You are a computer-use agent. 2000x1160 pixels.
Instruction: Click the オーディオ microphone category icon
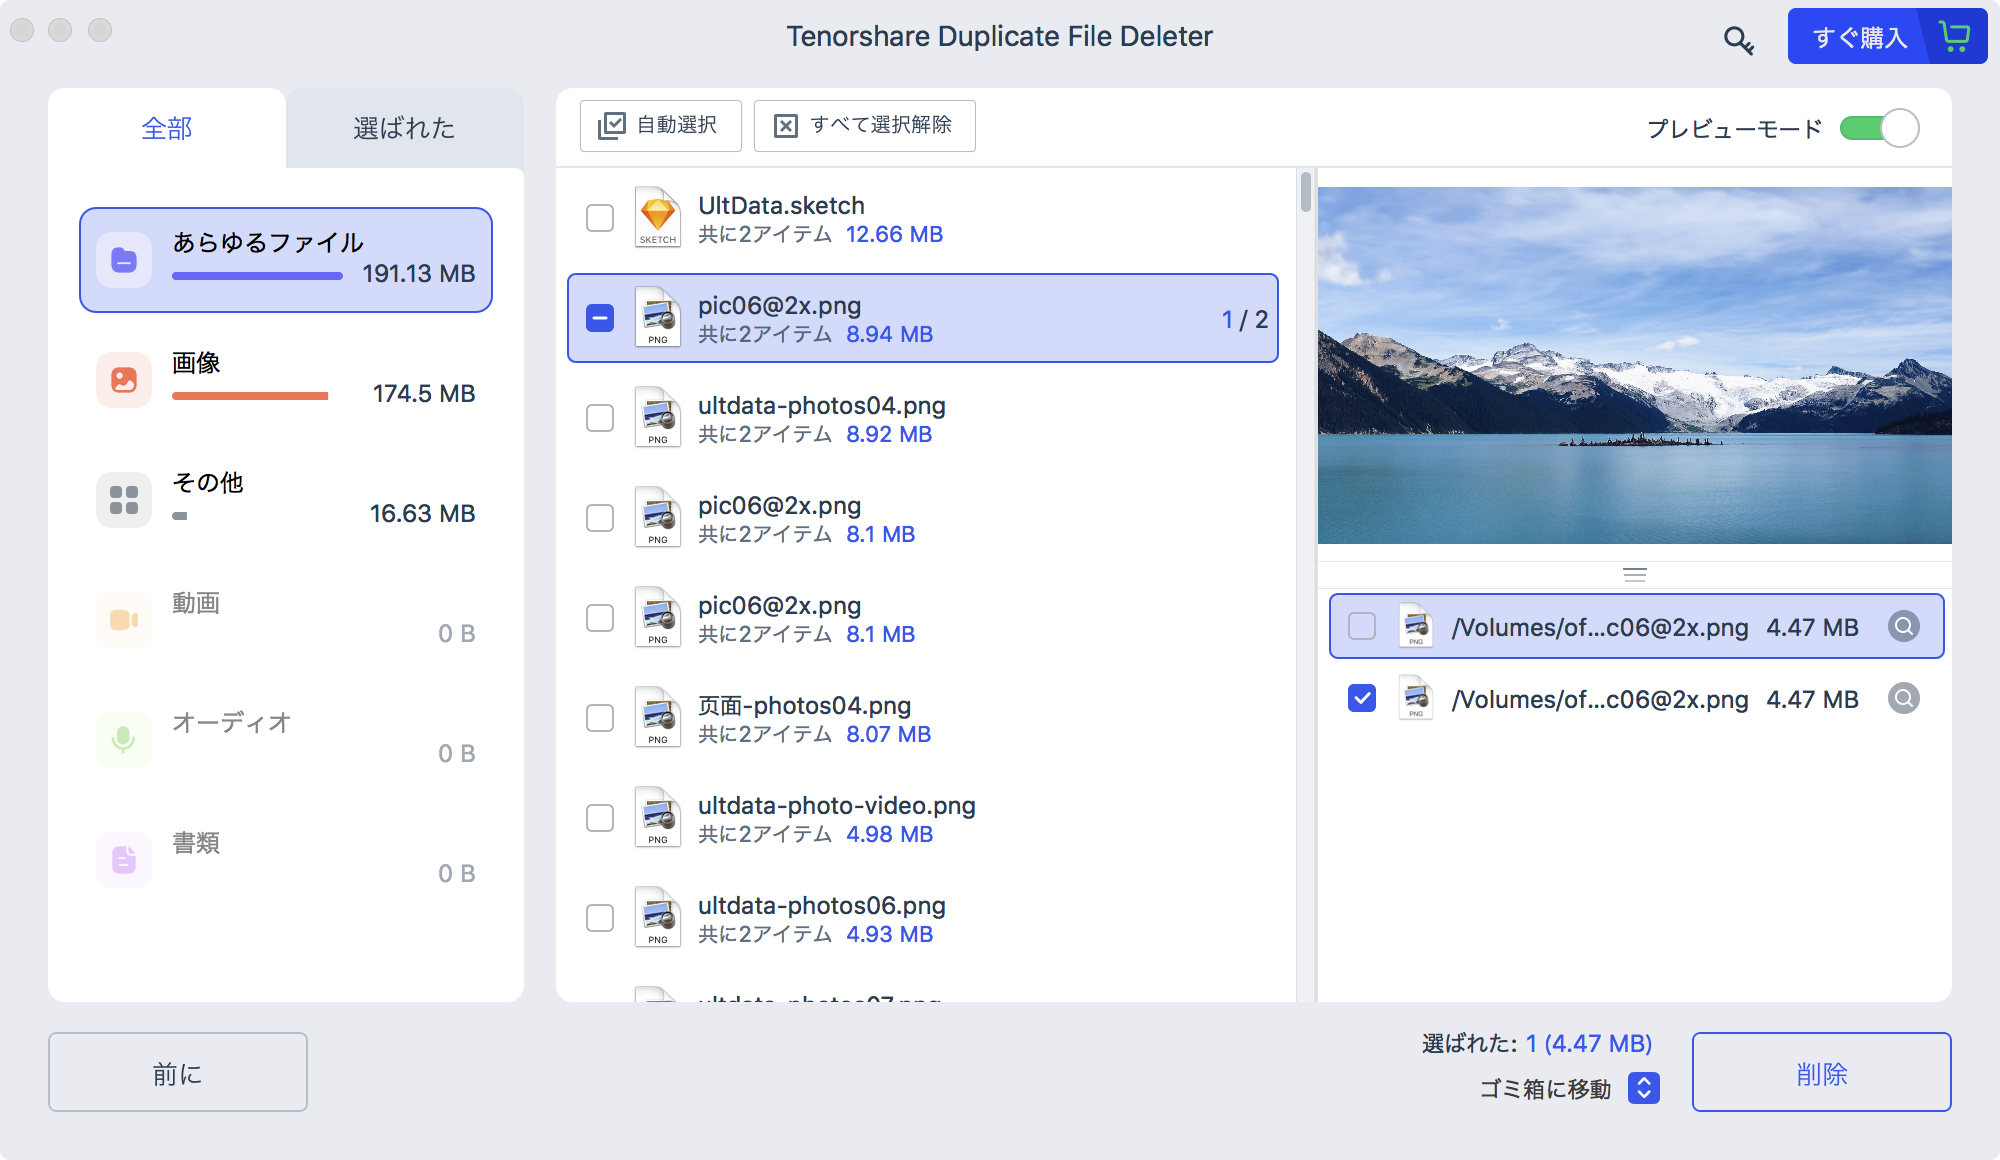(124, 740)
